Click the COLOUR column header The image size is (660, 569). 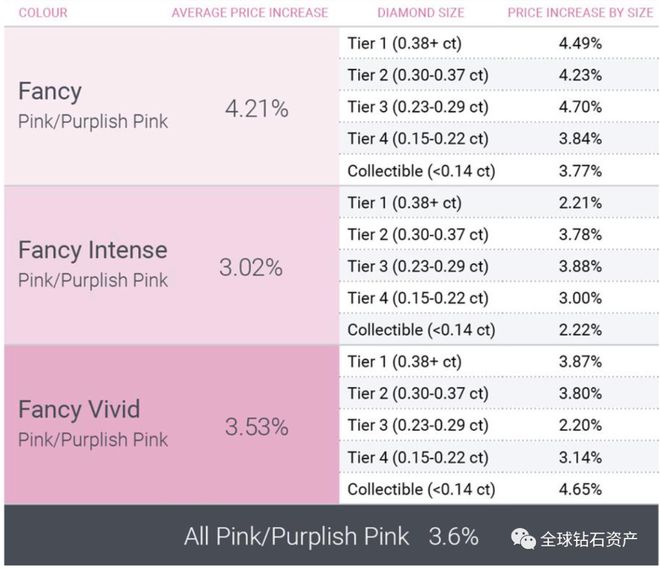(43, 13)
